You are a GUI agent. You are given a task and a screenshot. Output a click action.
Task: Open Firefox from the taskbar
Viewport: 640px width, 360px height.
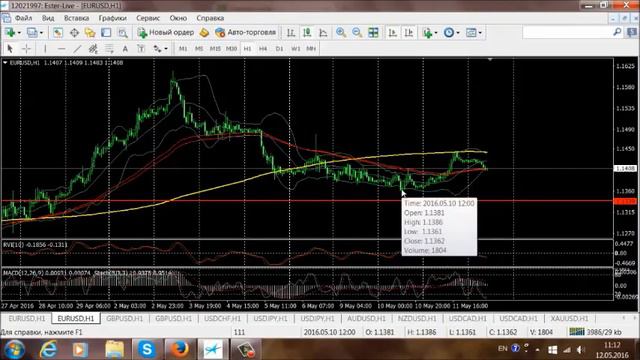[x=180, y=349]
